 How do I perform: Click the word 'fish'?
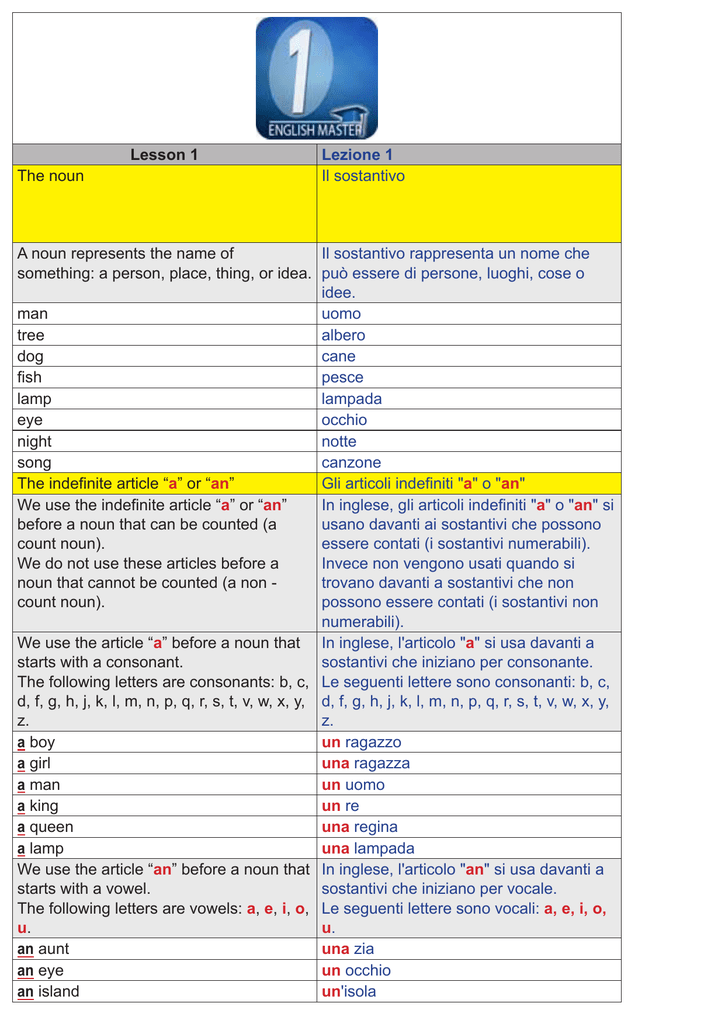point(29,377)
